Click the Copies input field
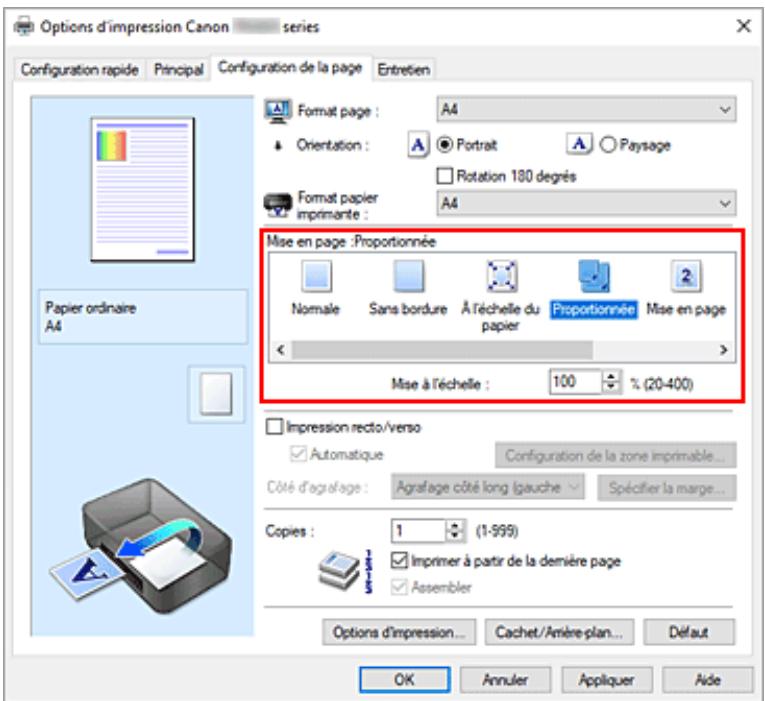 coord(419,530)
